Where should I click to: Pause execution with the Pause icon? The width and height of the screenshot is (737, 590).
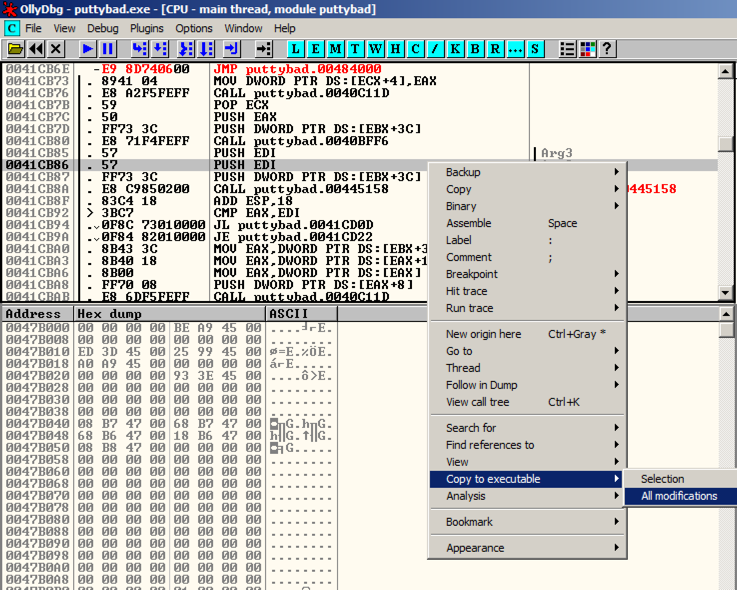(x=108, y=49)
